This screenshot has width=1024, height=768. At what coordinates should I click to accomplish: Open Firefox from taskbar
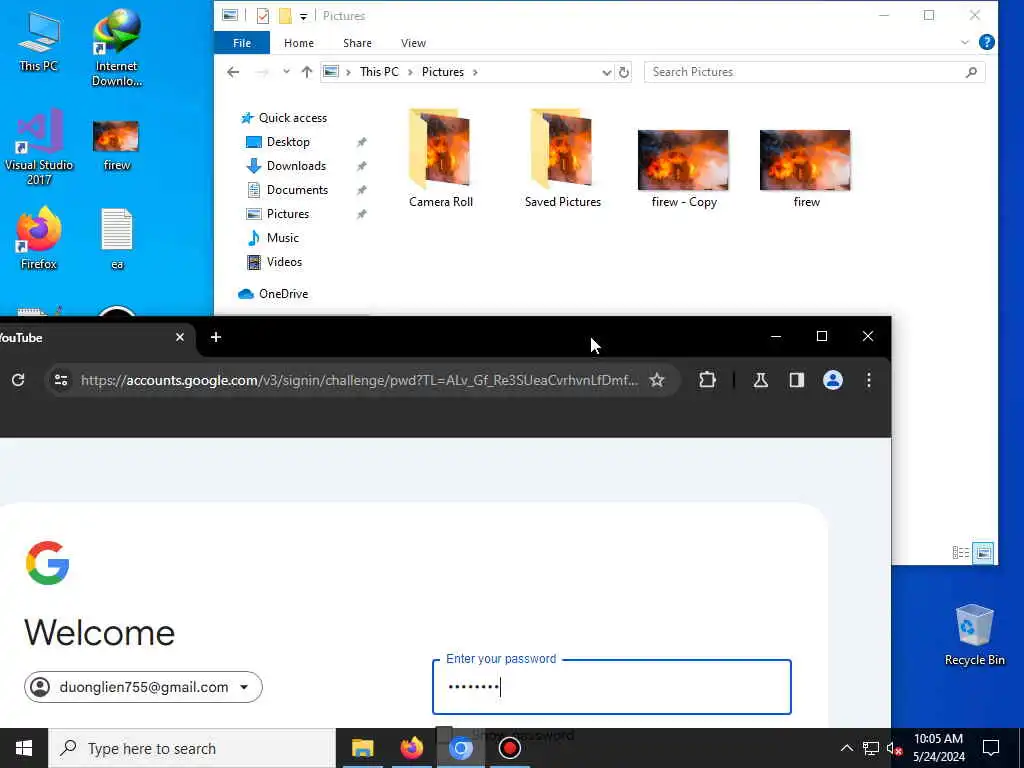click(x=411, y=748)
